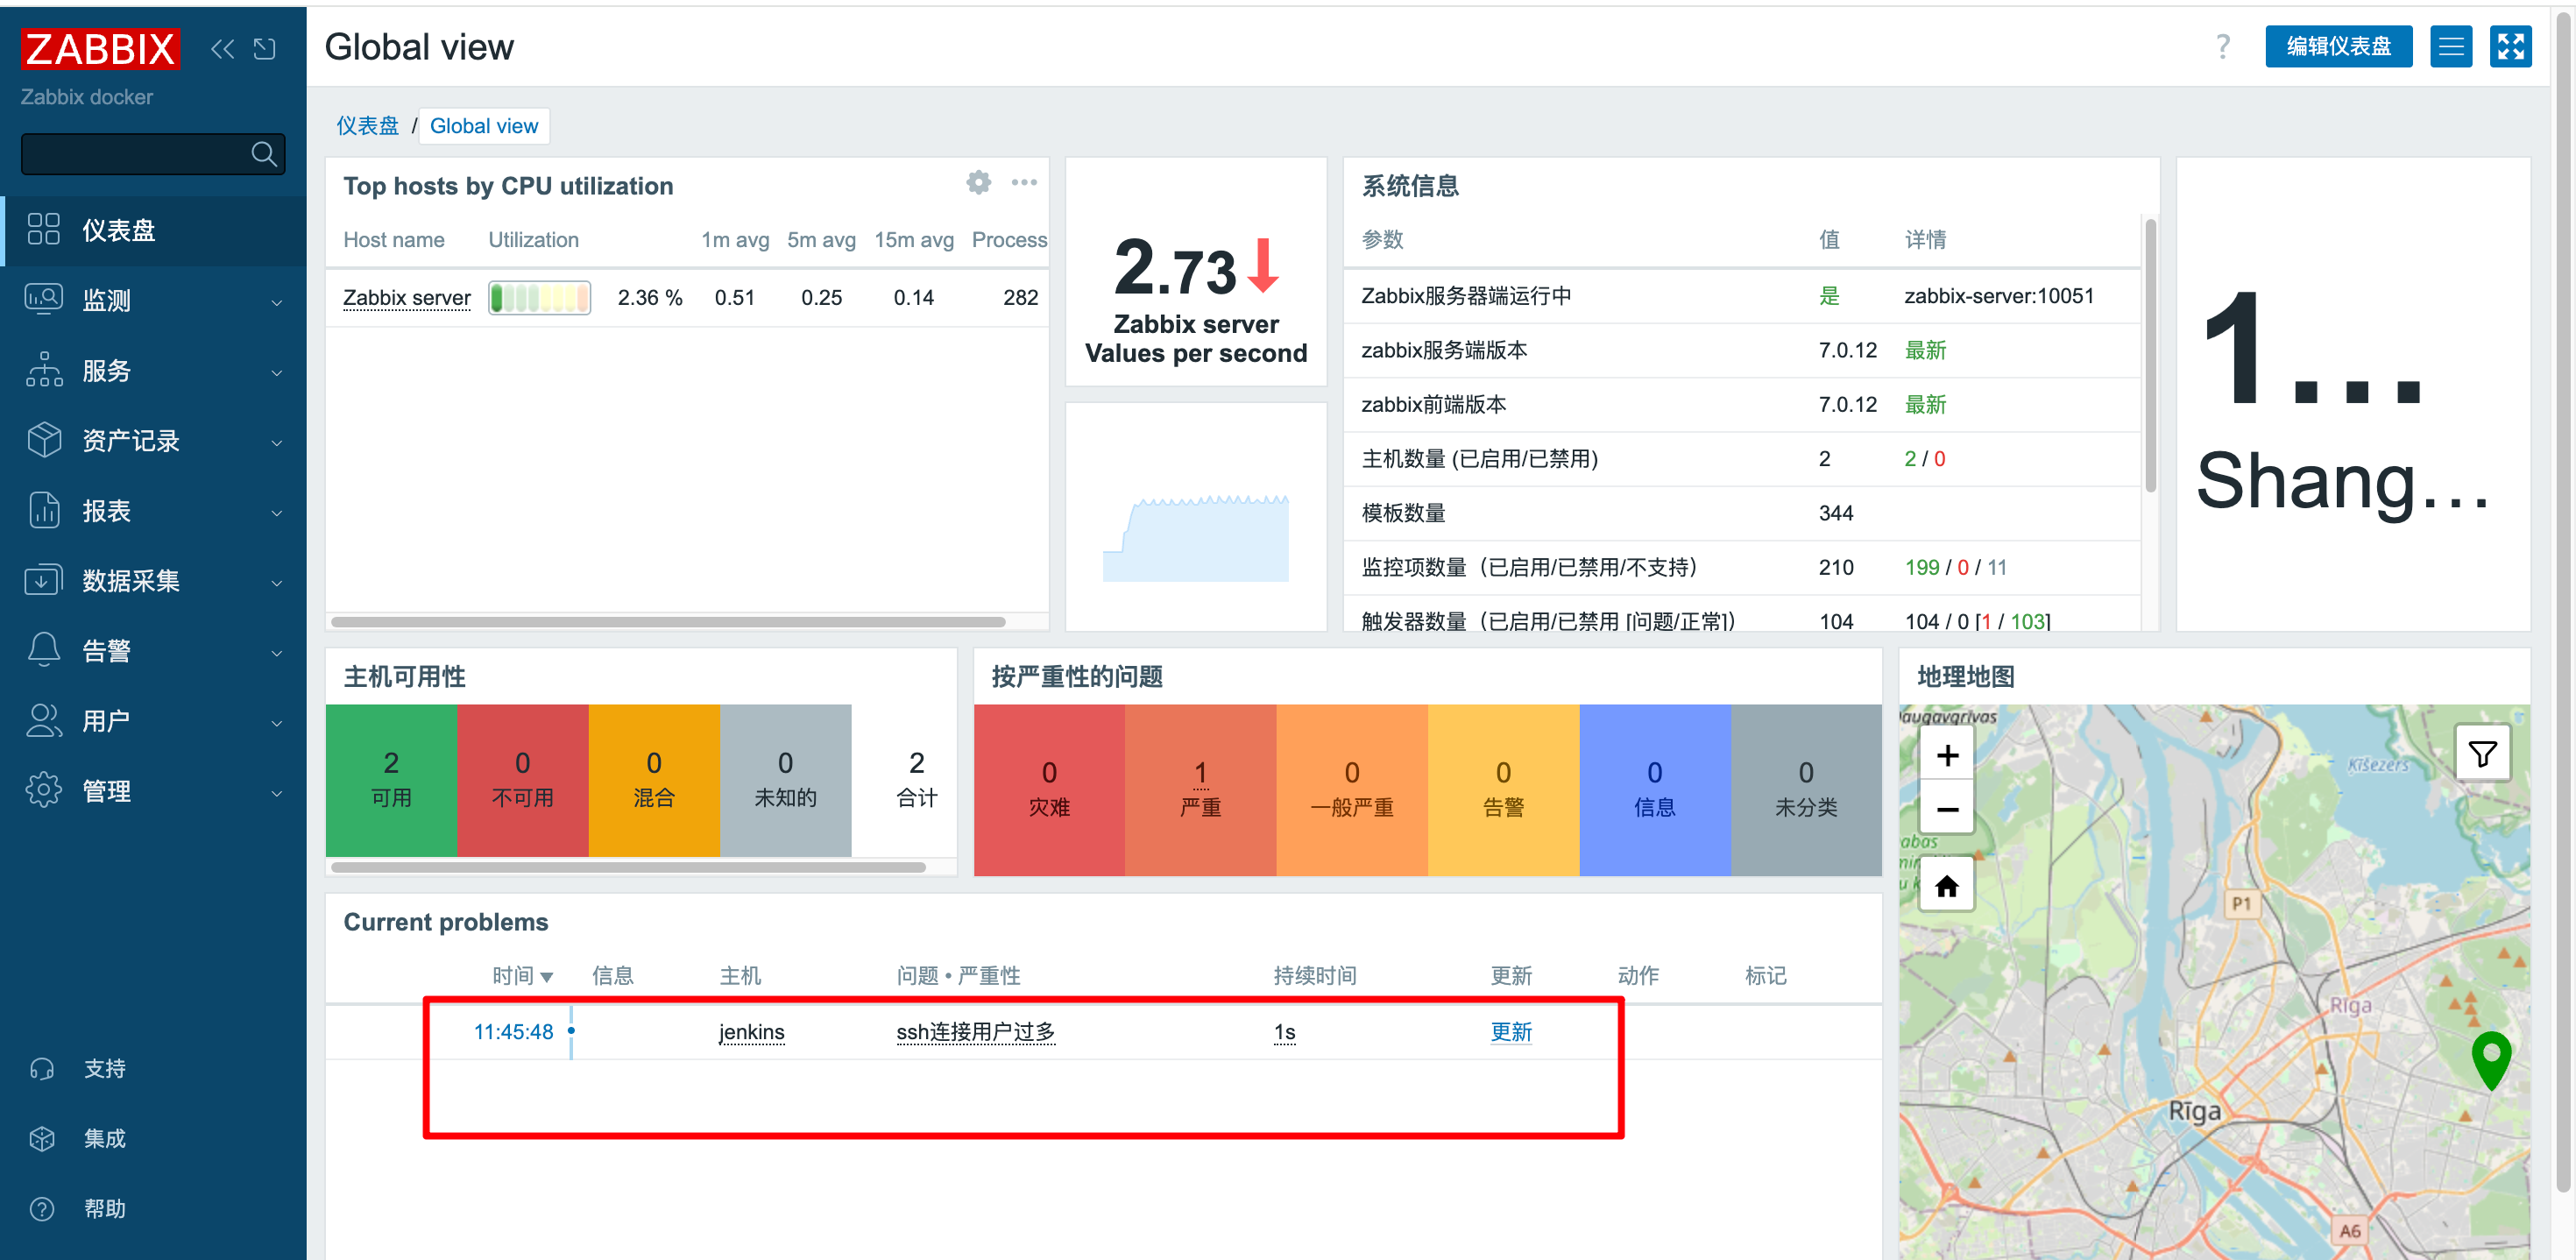Image resolution: width=2576 pixels, height=1260 pixels.
Task: Click the help question mark in header
Action: (2222, 46)
